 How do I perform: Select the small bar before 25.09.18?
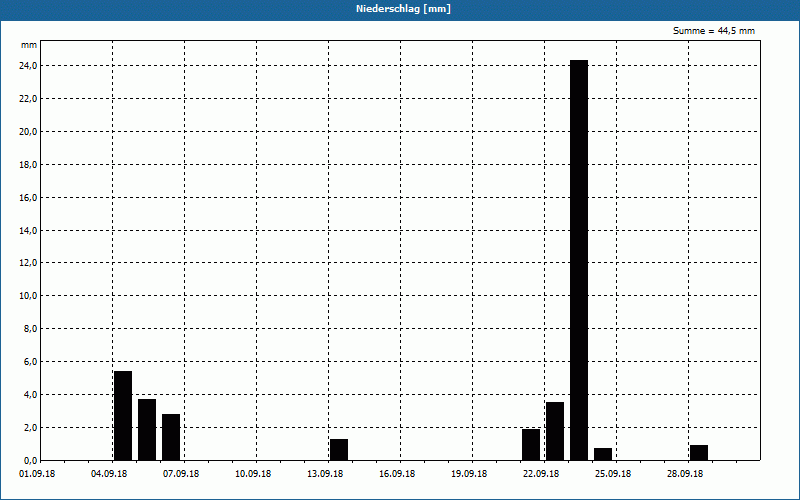click(603, 454)
